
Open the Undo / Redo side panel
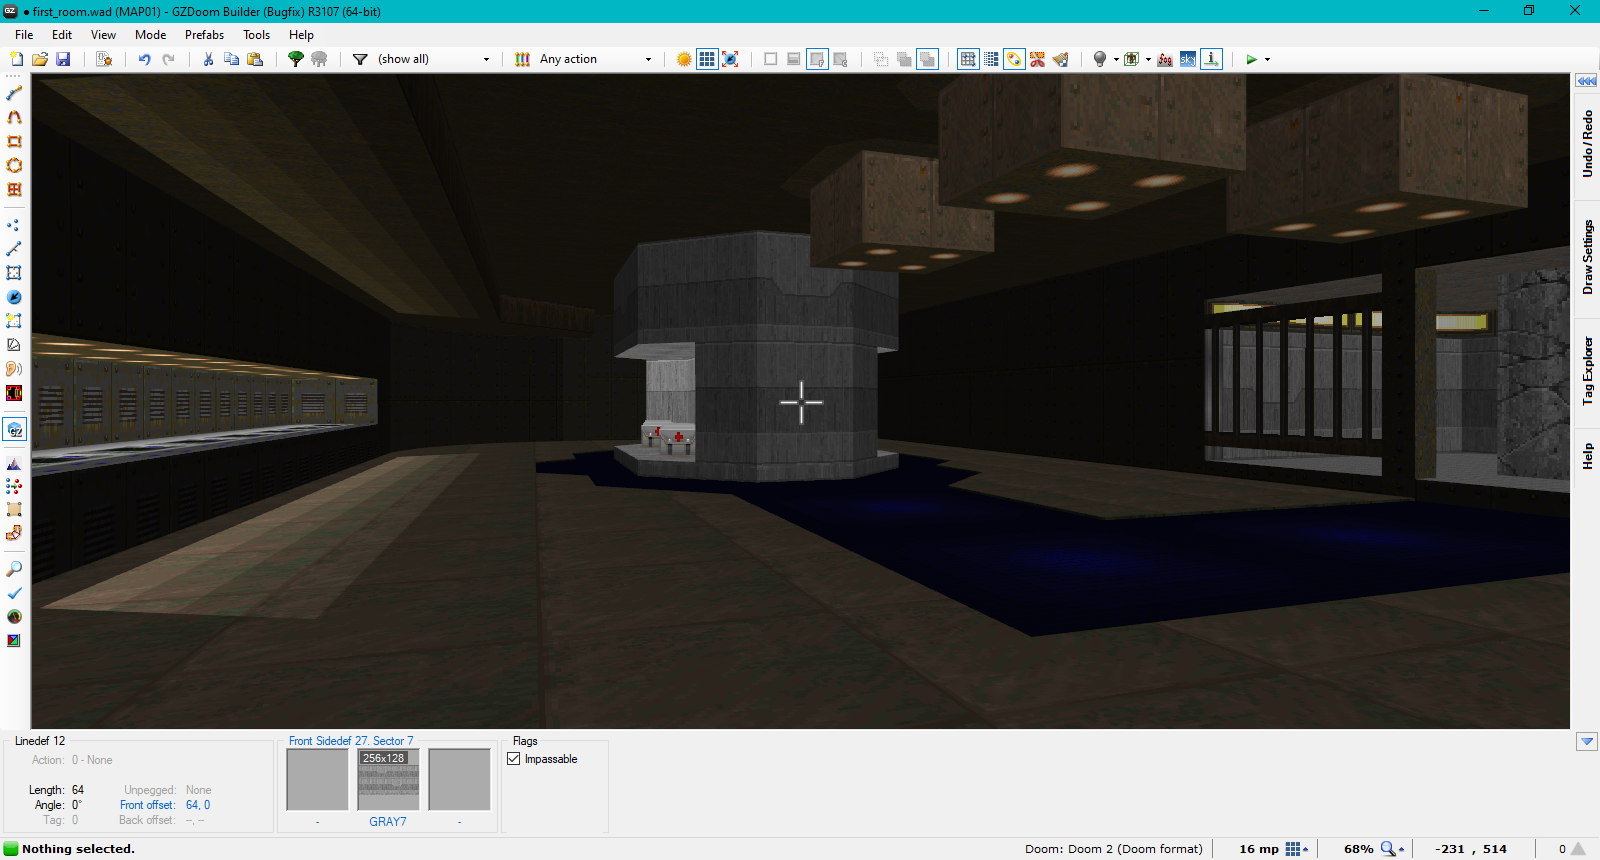click(x=1587, y=144)
